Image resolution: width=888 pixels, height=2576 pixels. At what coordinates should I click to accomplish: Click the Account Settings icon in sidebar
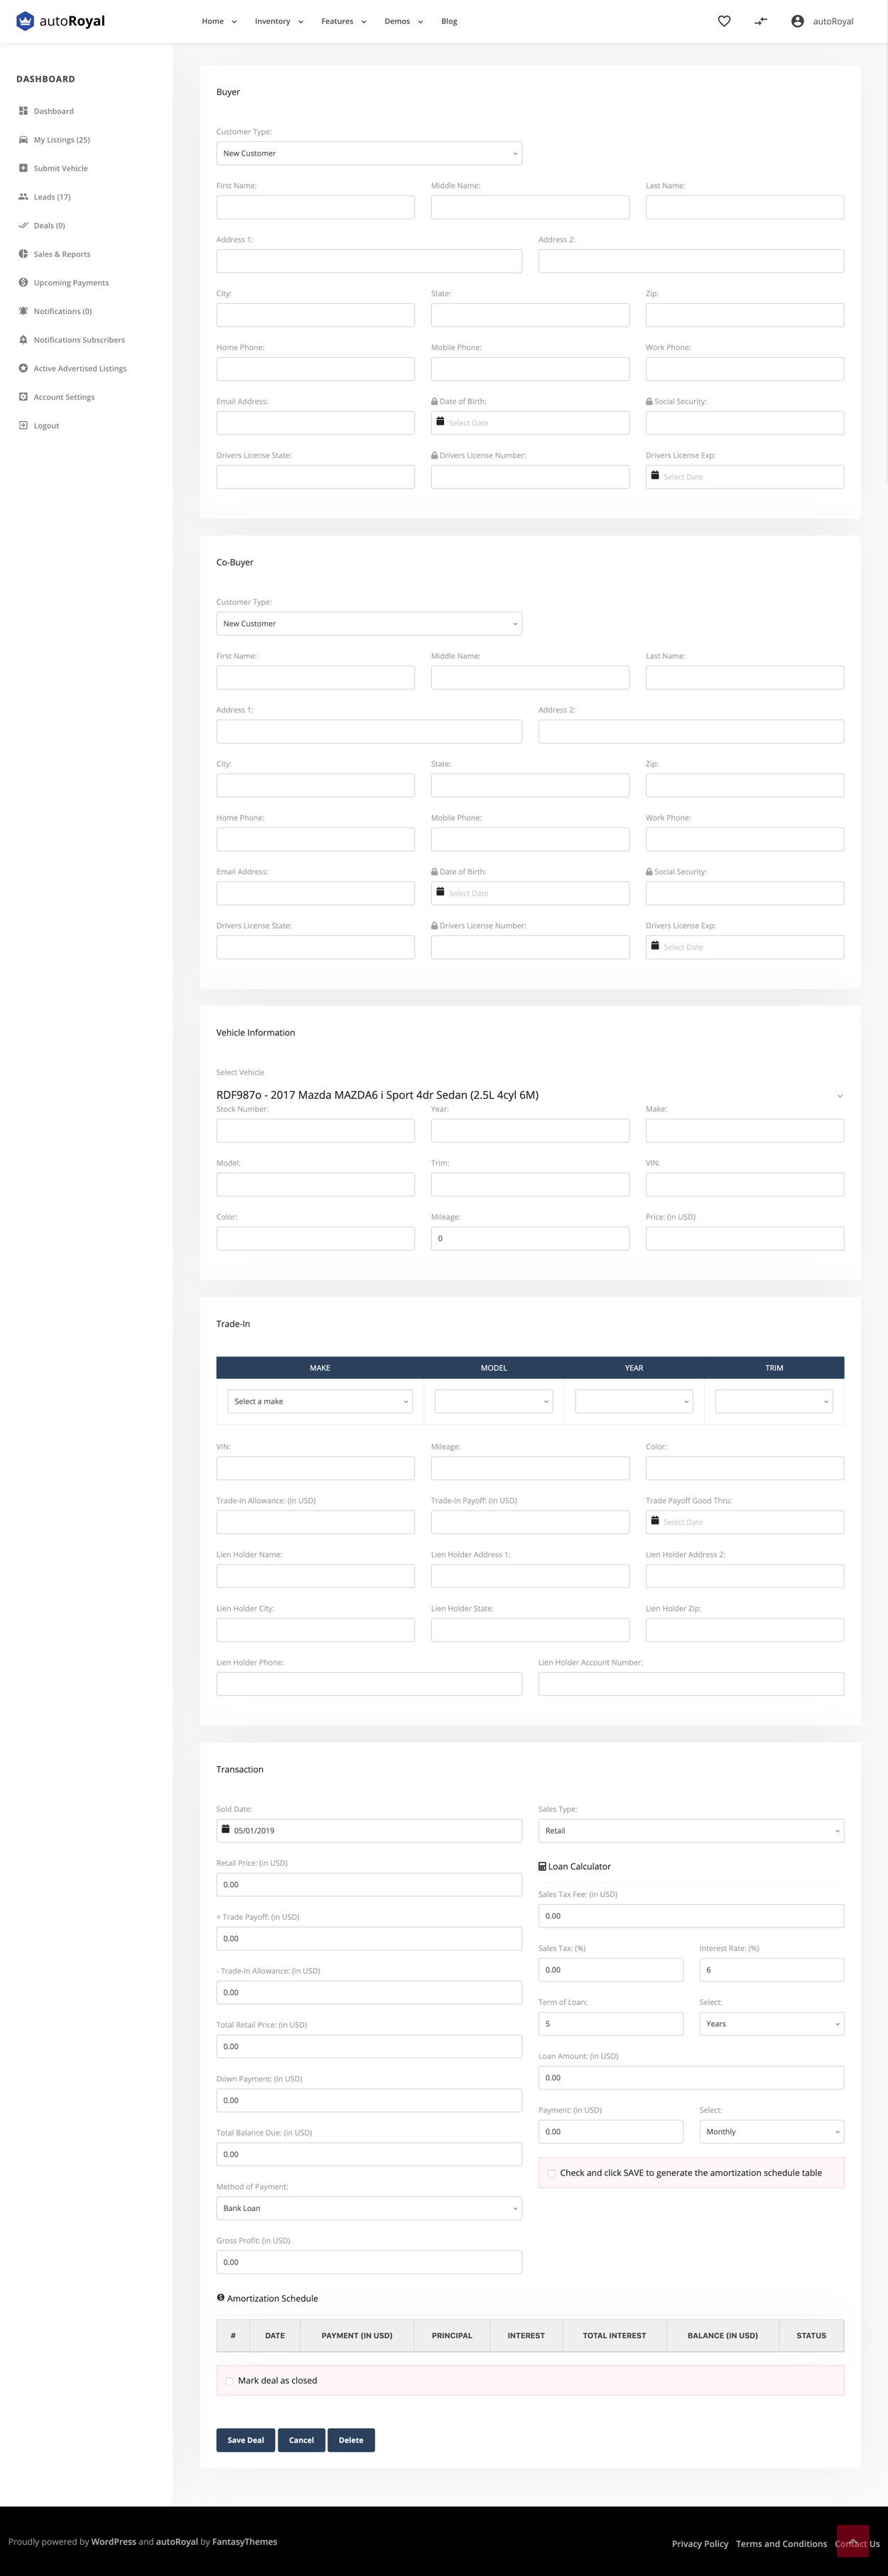(23, 397)
